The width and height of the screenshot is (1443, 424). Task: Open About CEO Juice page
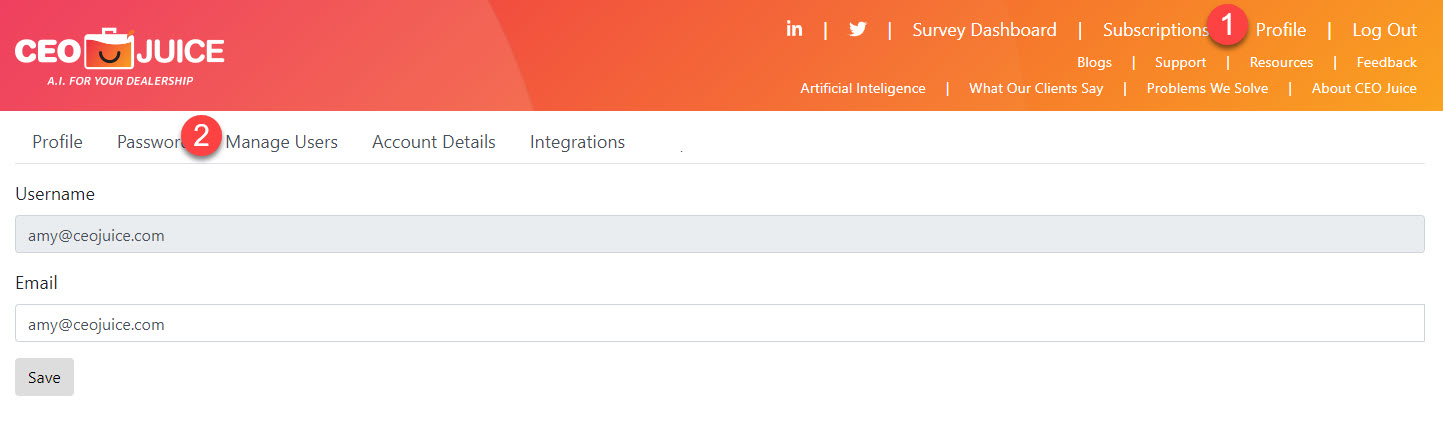[x=1364, y=88]
